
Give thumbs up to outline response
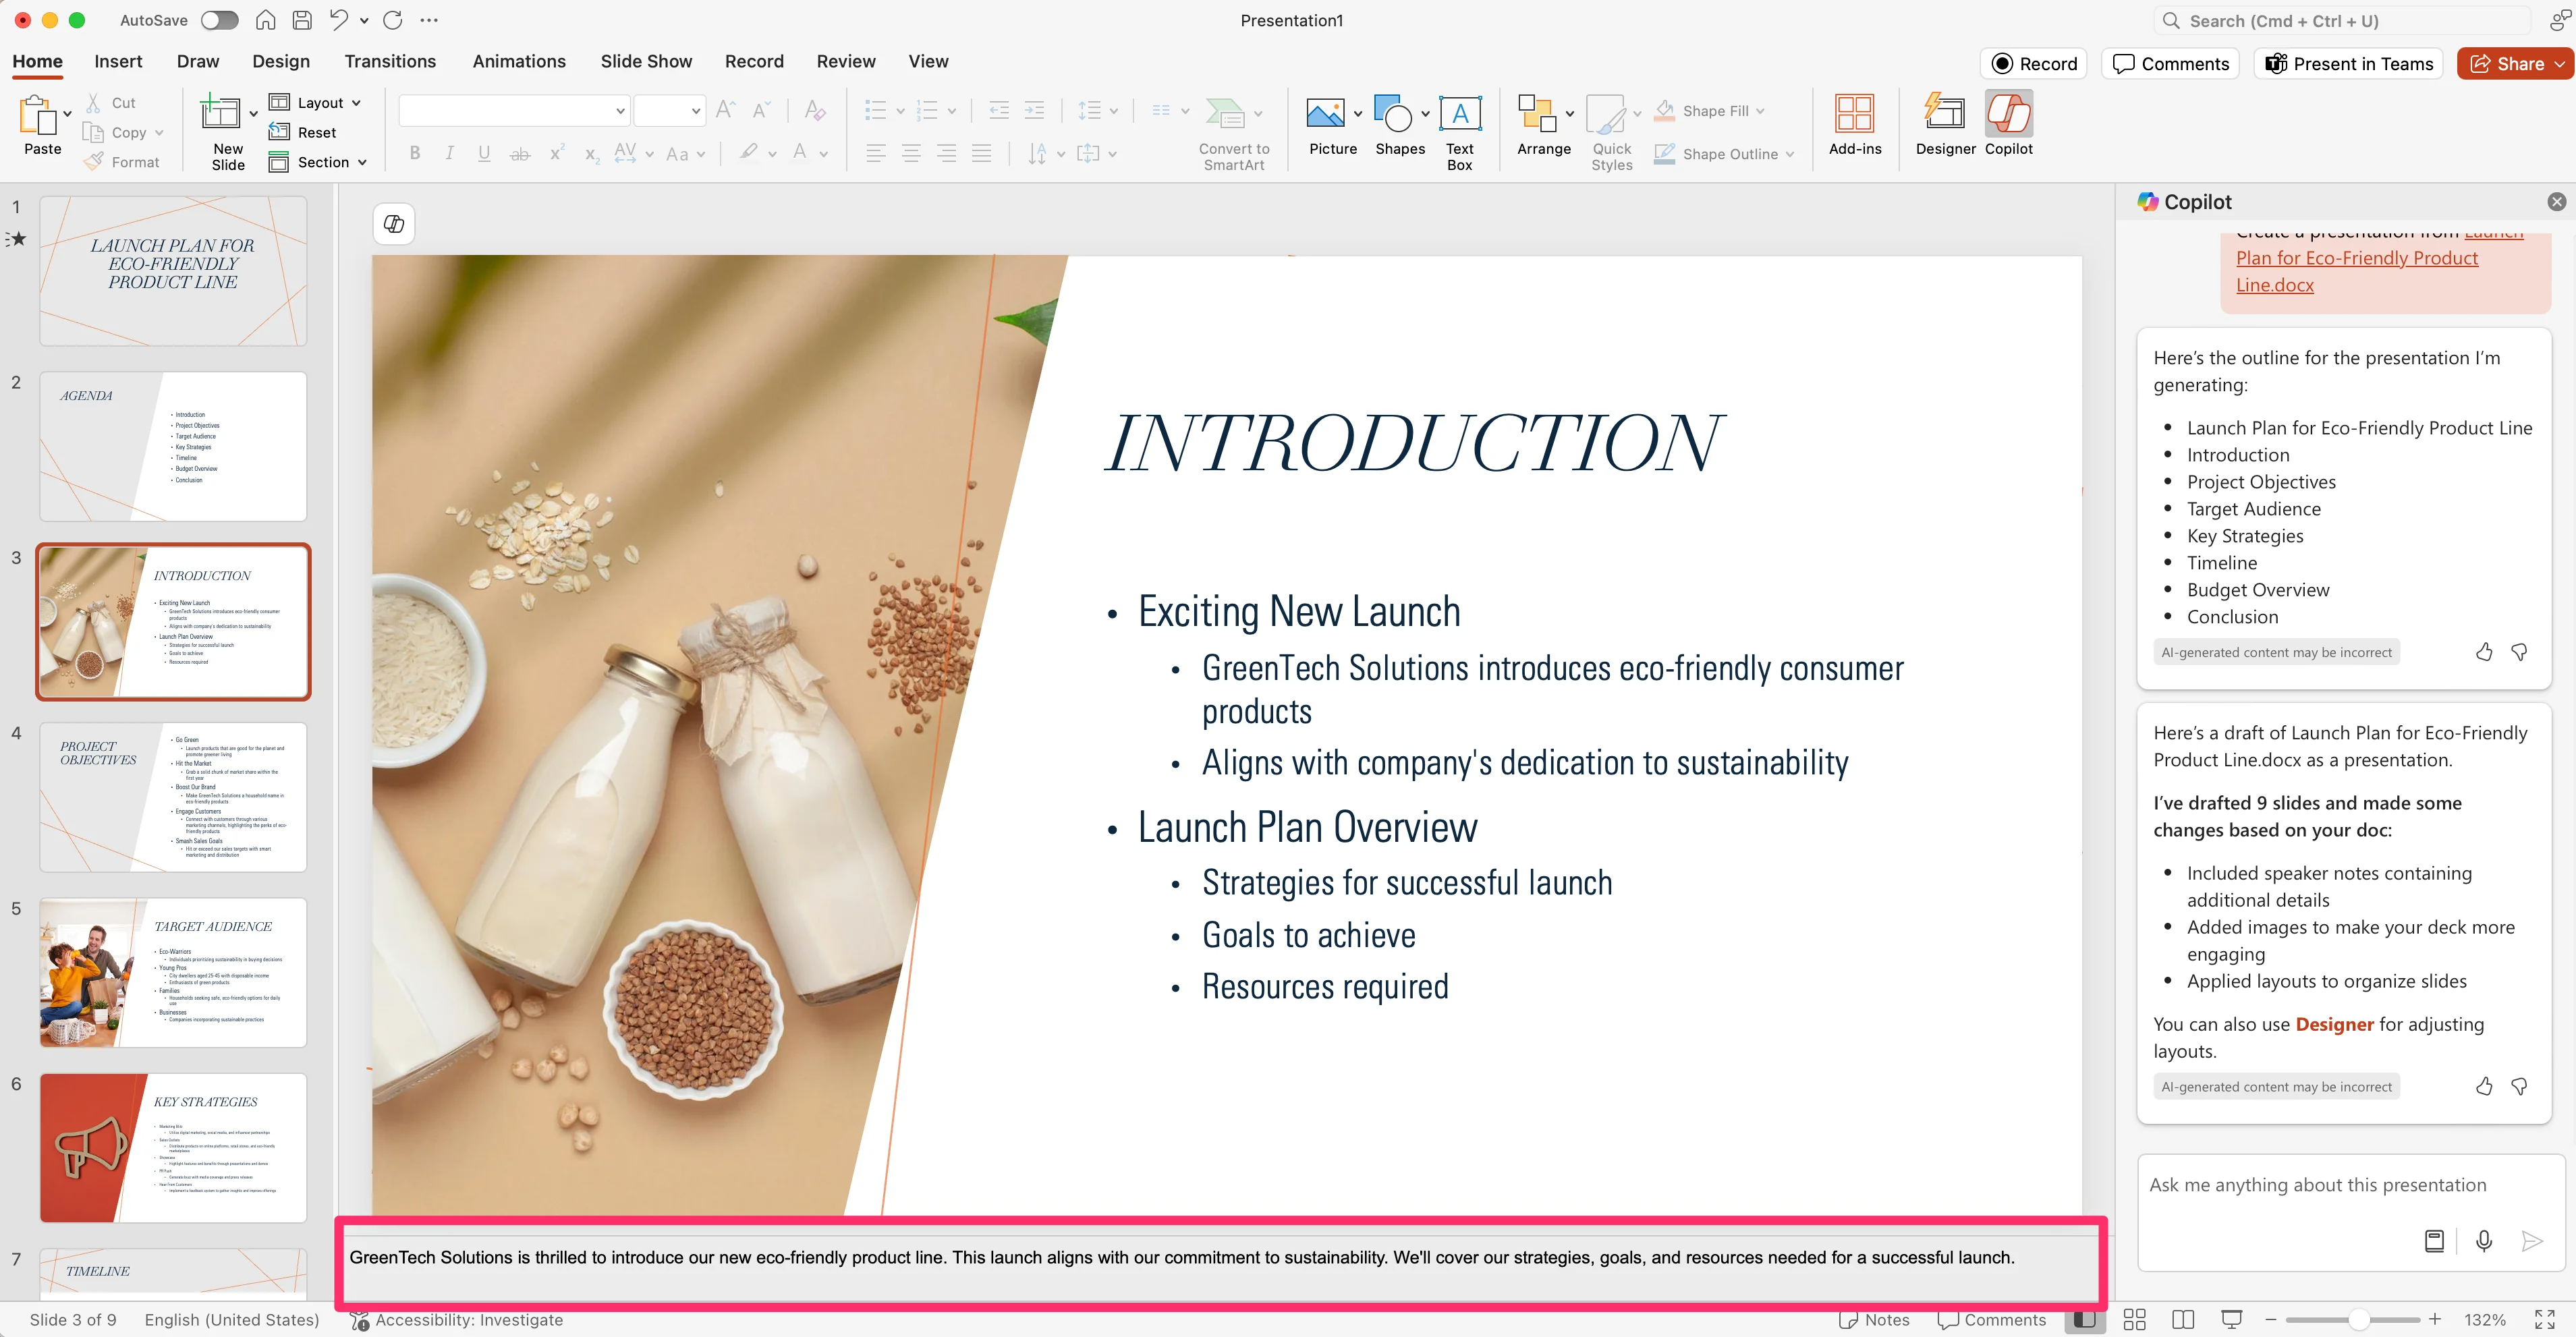point(2484,652)
